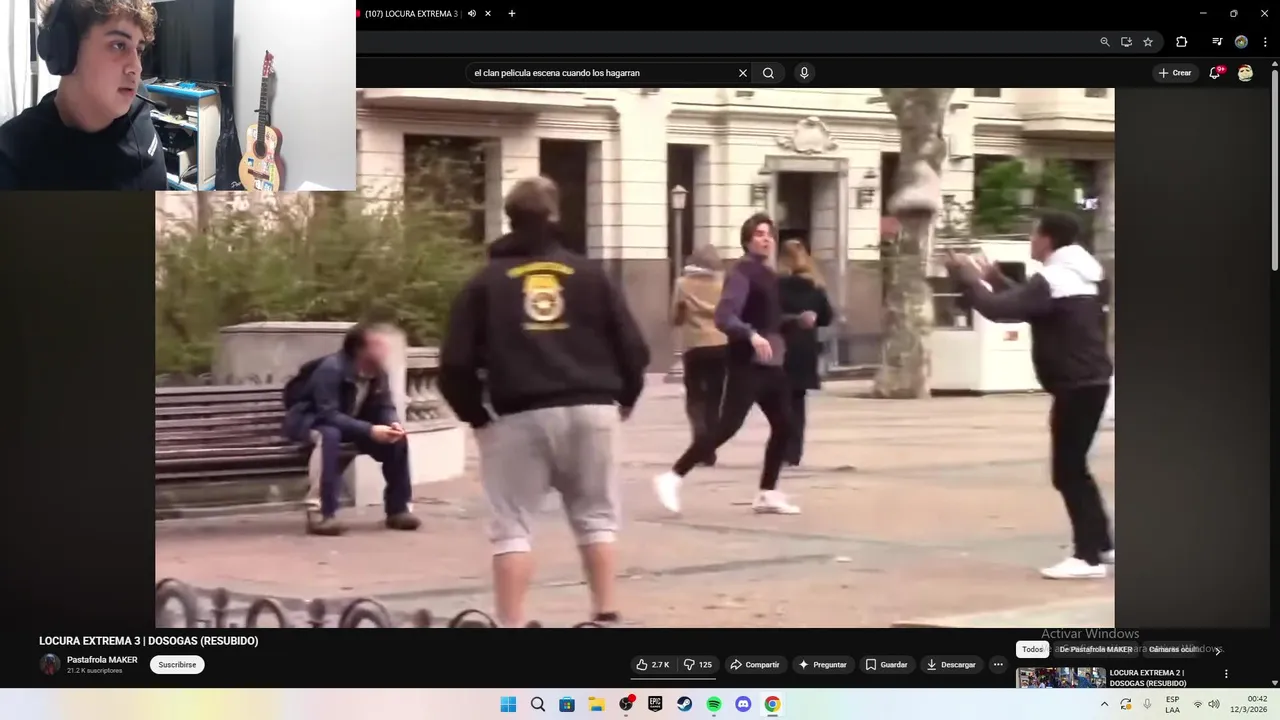The height and width of the screenshot is (720, 1280).
Task: Open LOCURA EXTREMA 2 suggested video thumbnail
Action: [1061, 678]
